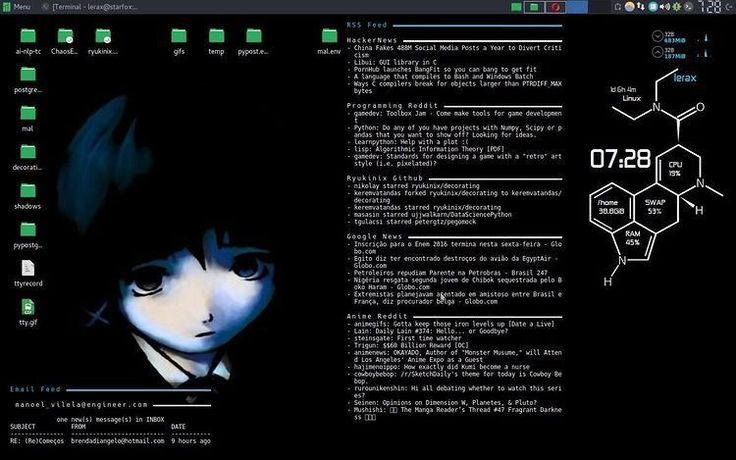Viewport: 736px width, 460px height.
Task: Click the brendadiangelo@hotmail.com email row
Action: [110, 441]
